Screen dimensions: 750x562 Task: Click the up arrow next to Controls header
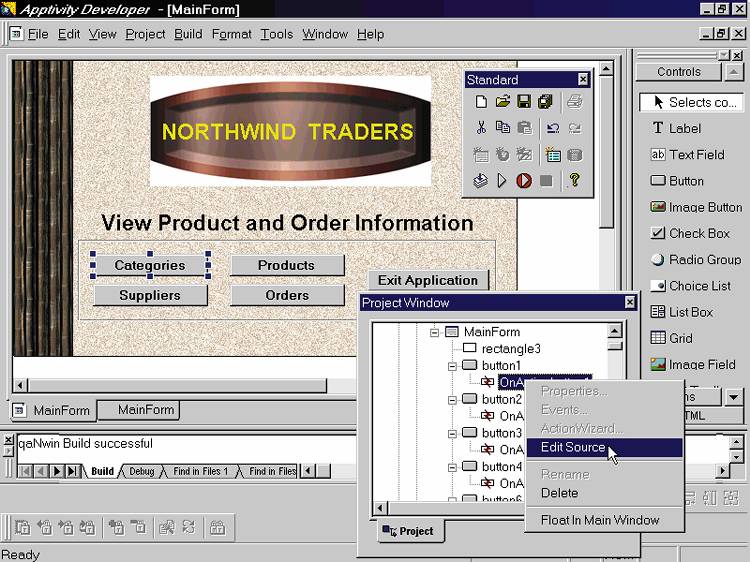click(734, 72)
